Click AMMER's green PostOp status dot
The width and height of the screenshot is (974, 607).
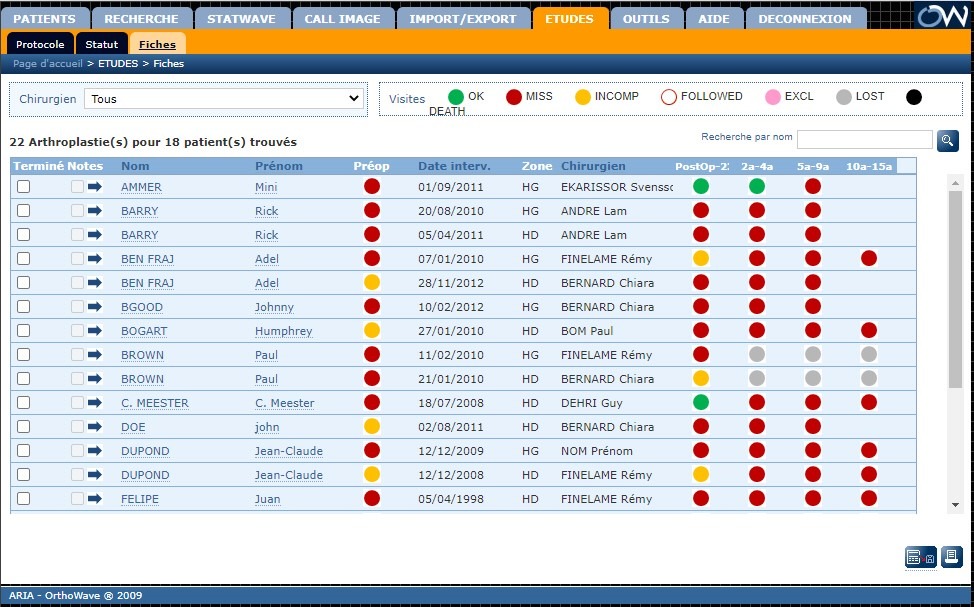tap(701, 186)
